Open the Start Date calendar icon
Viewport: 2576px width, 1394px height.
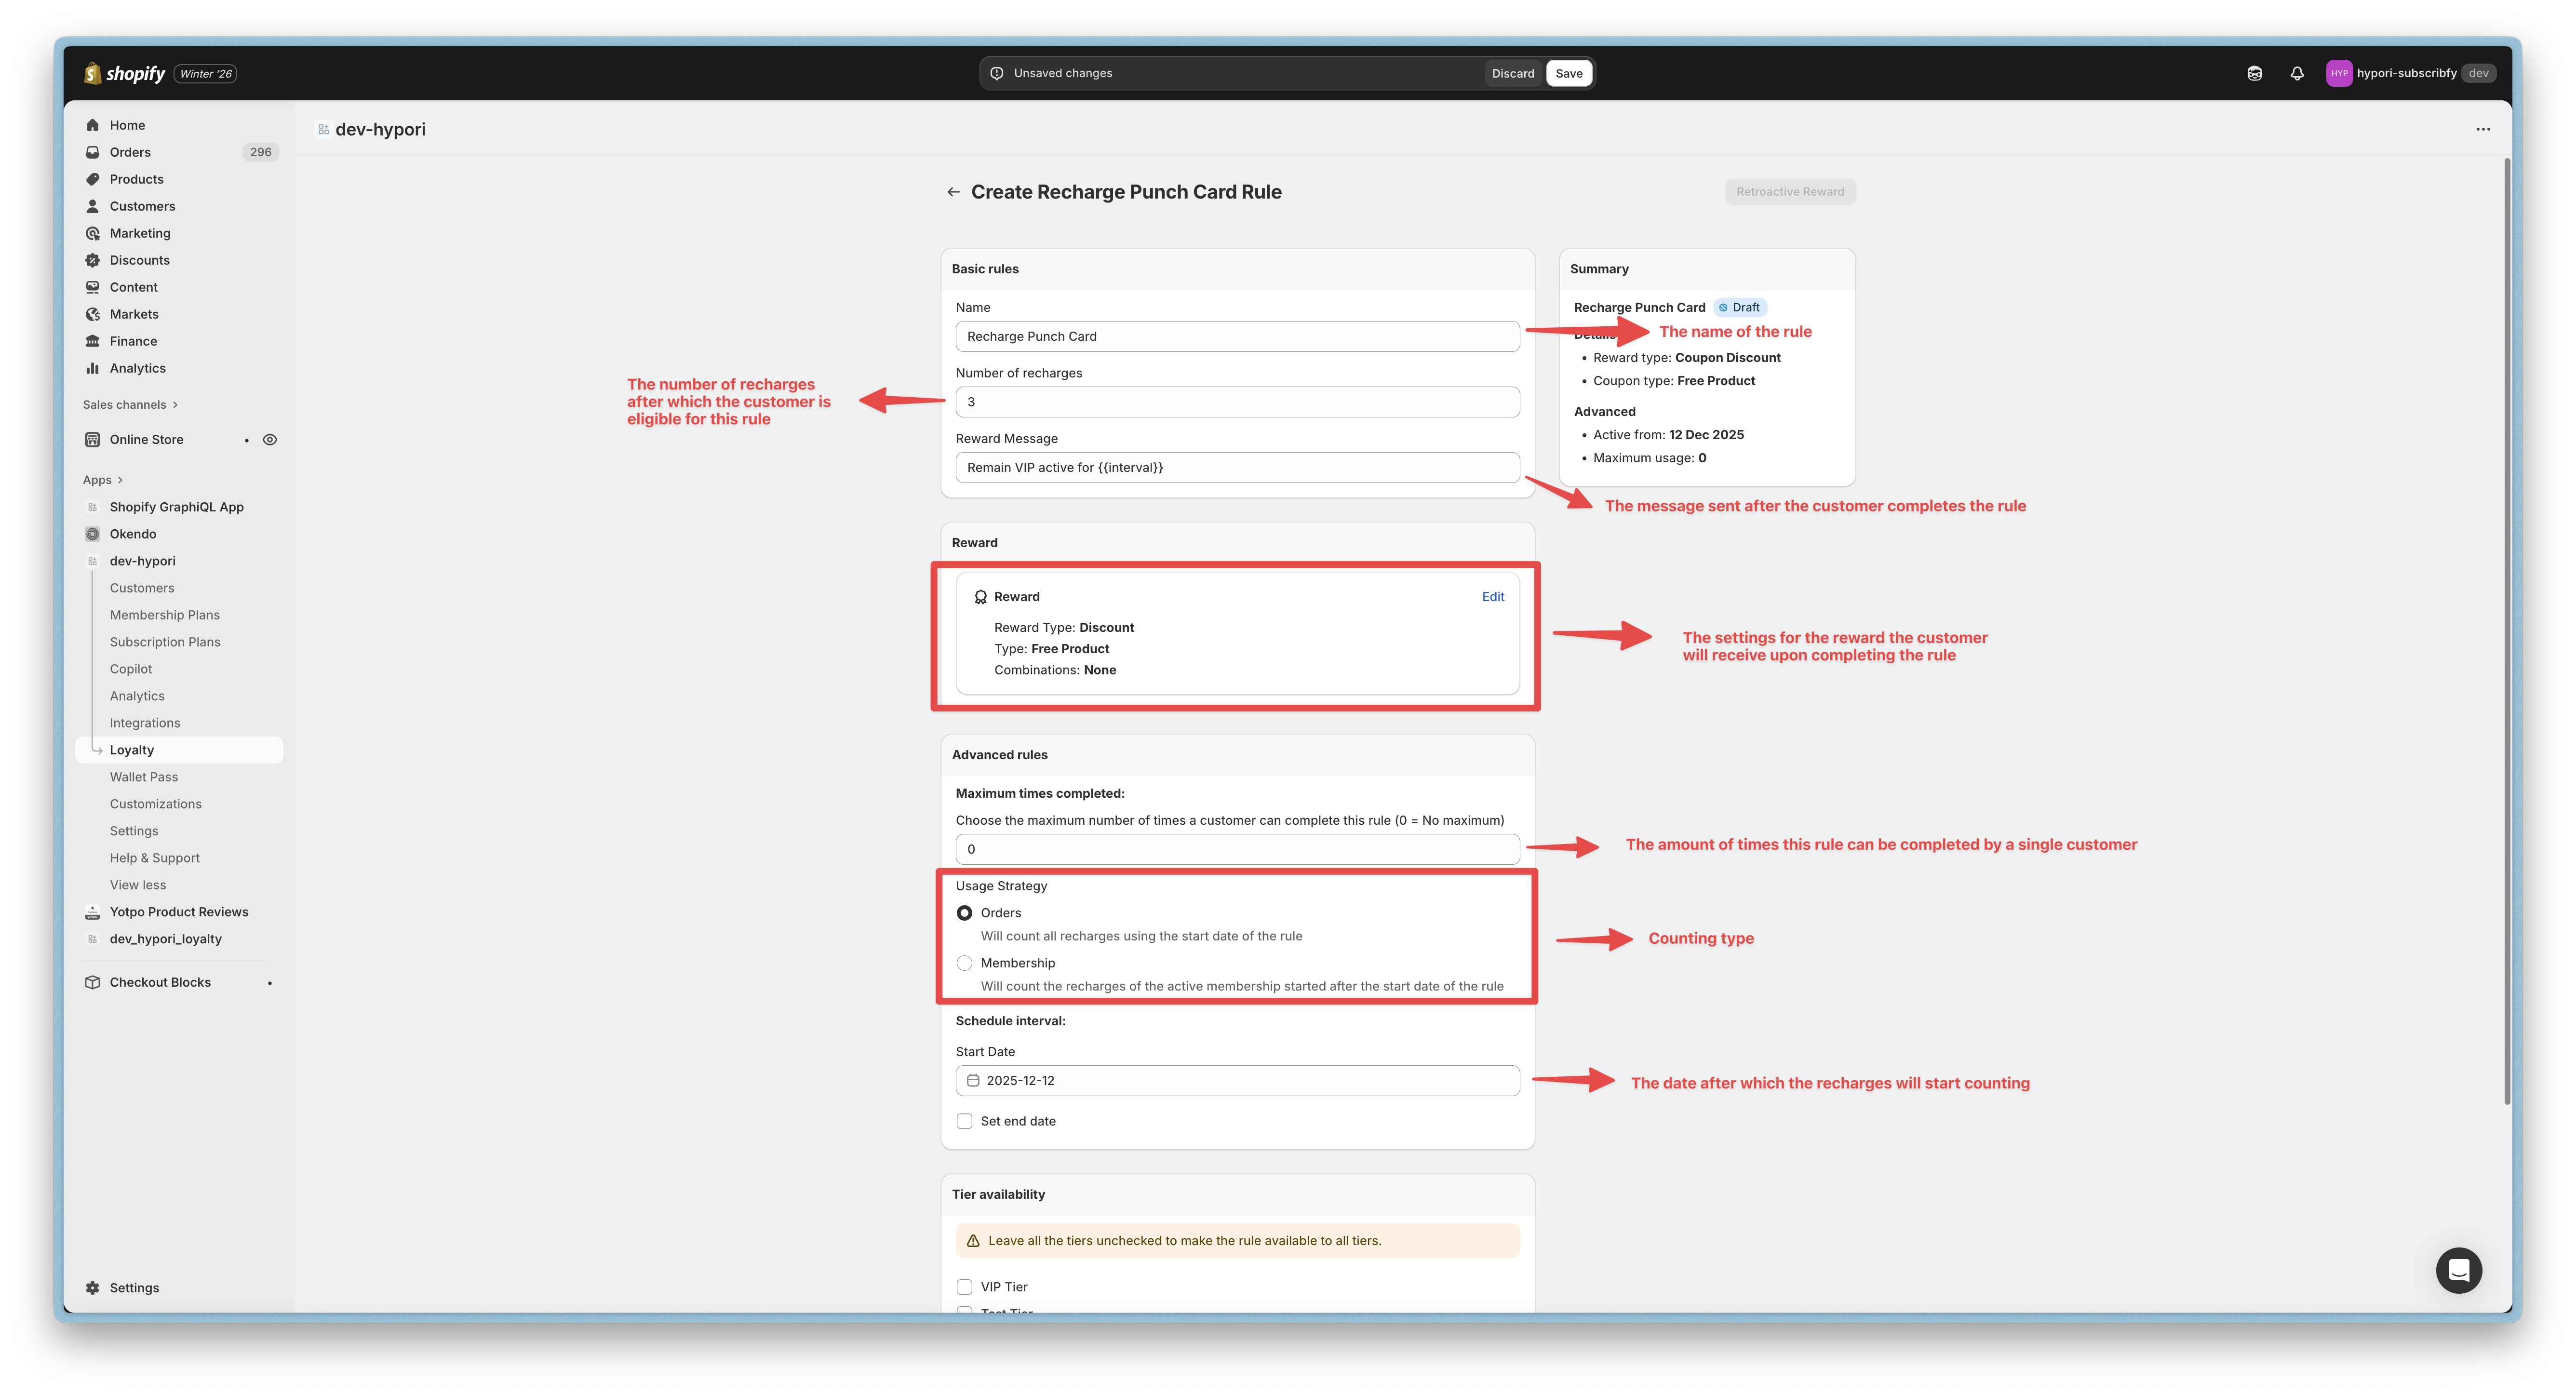(973, 1081)
